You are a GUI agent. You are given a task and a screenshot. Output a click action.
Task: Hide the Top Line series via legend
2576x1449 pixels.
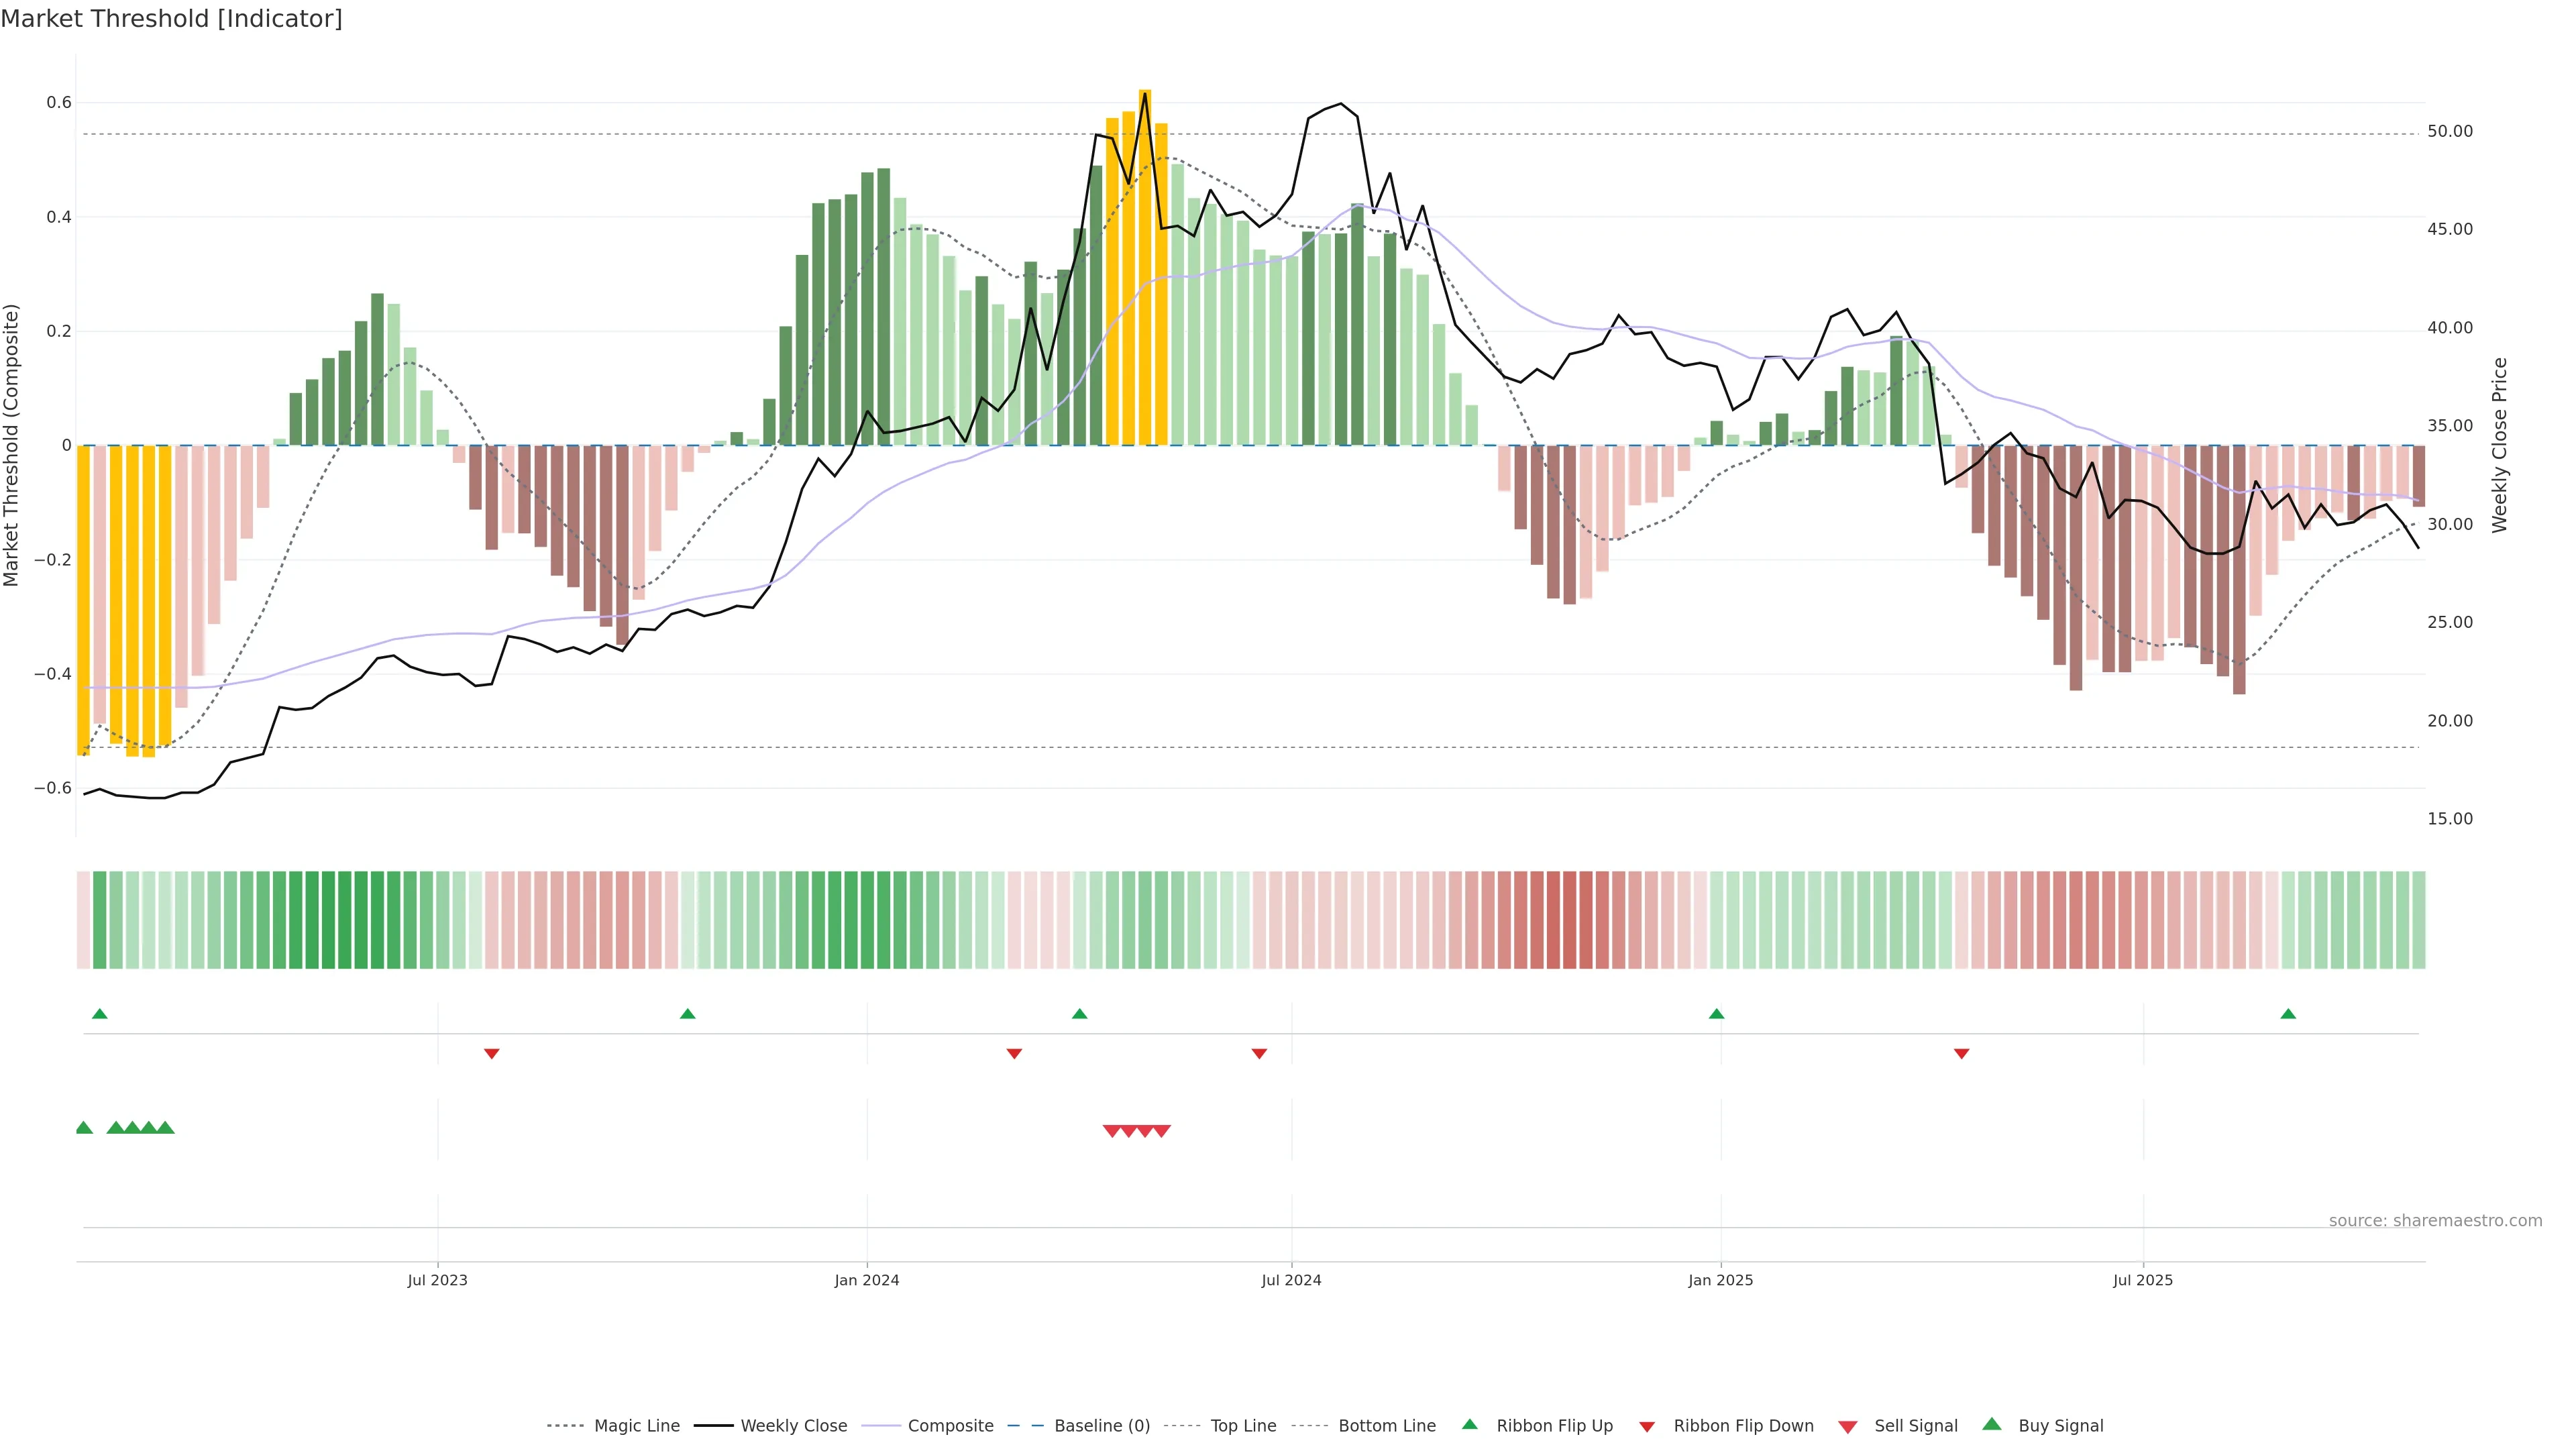(1243, 1426)
